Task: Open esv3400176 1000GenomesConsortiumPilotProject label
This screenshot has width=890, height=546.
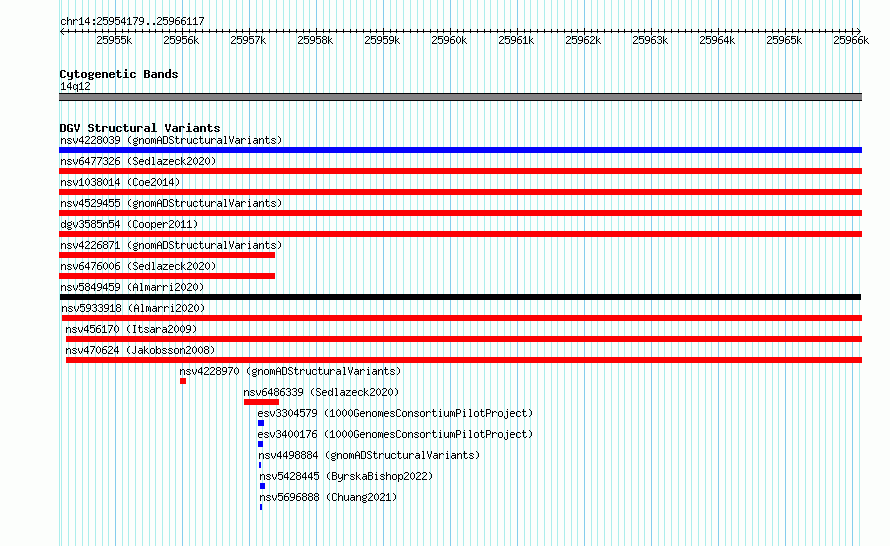Action: [x=395, y=434]
